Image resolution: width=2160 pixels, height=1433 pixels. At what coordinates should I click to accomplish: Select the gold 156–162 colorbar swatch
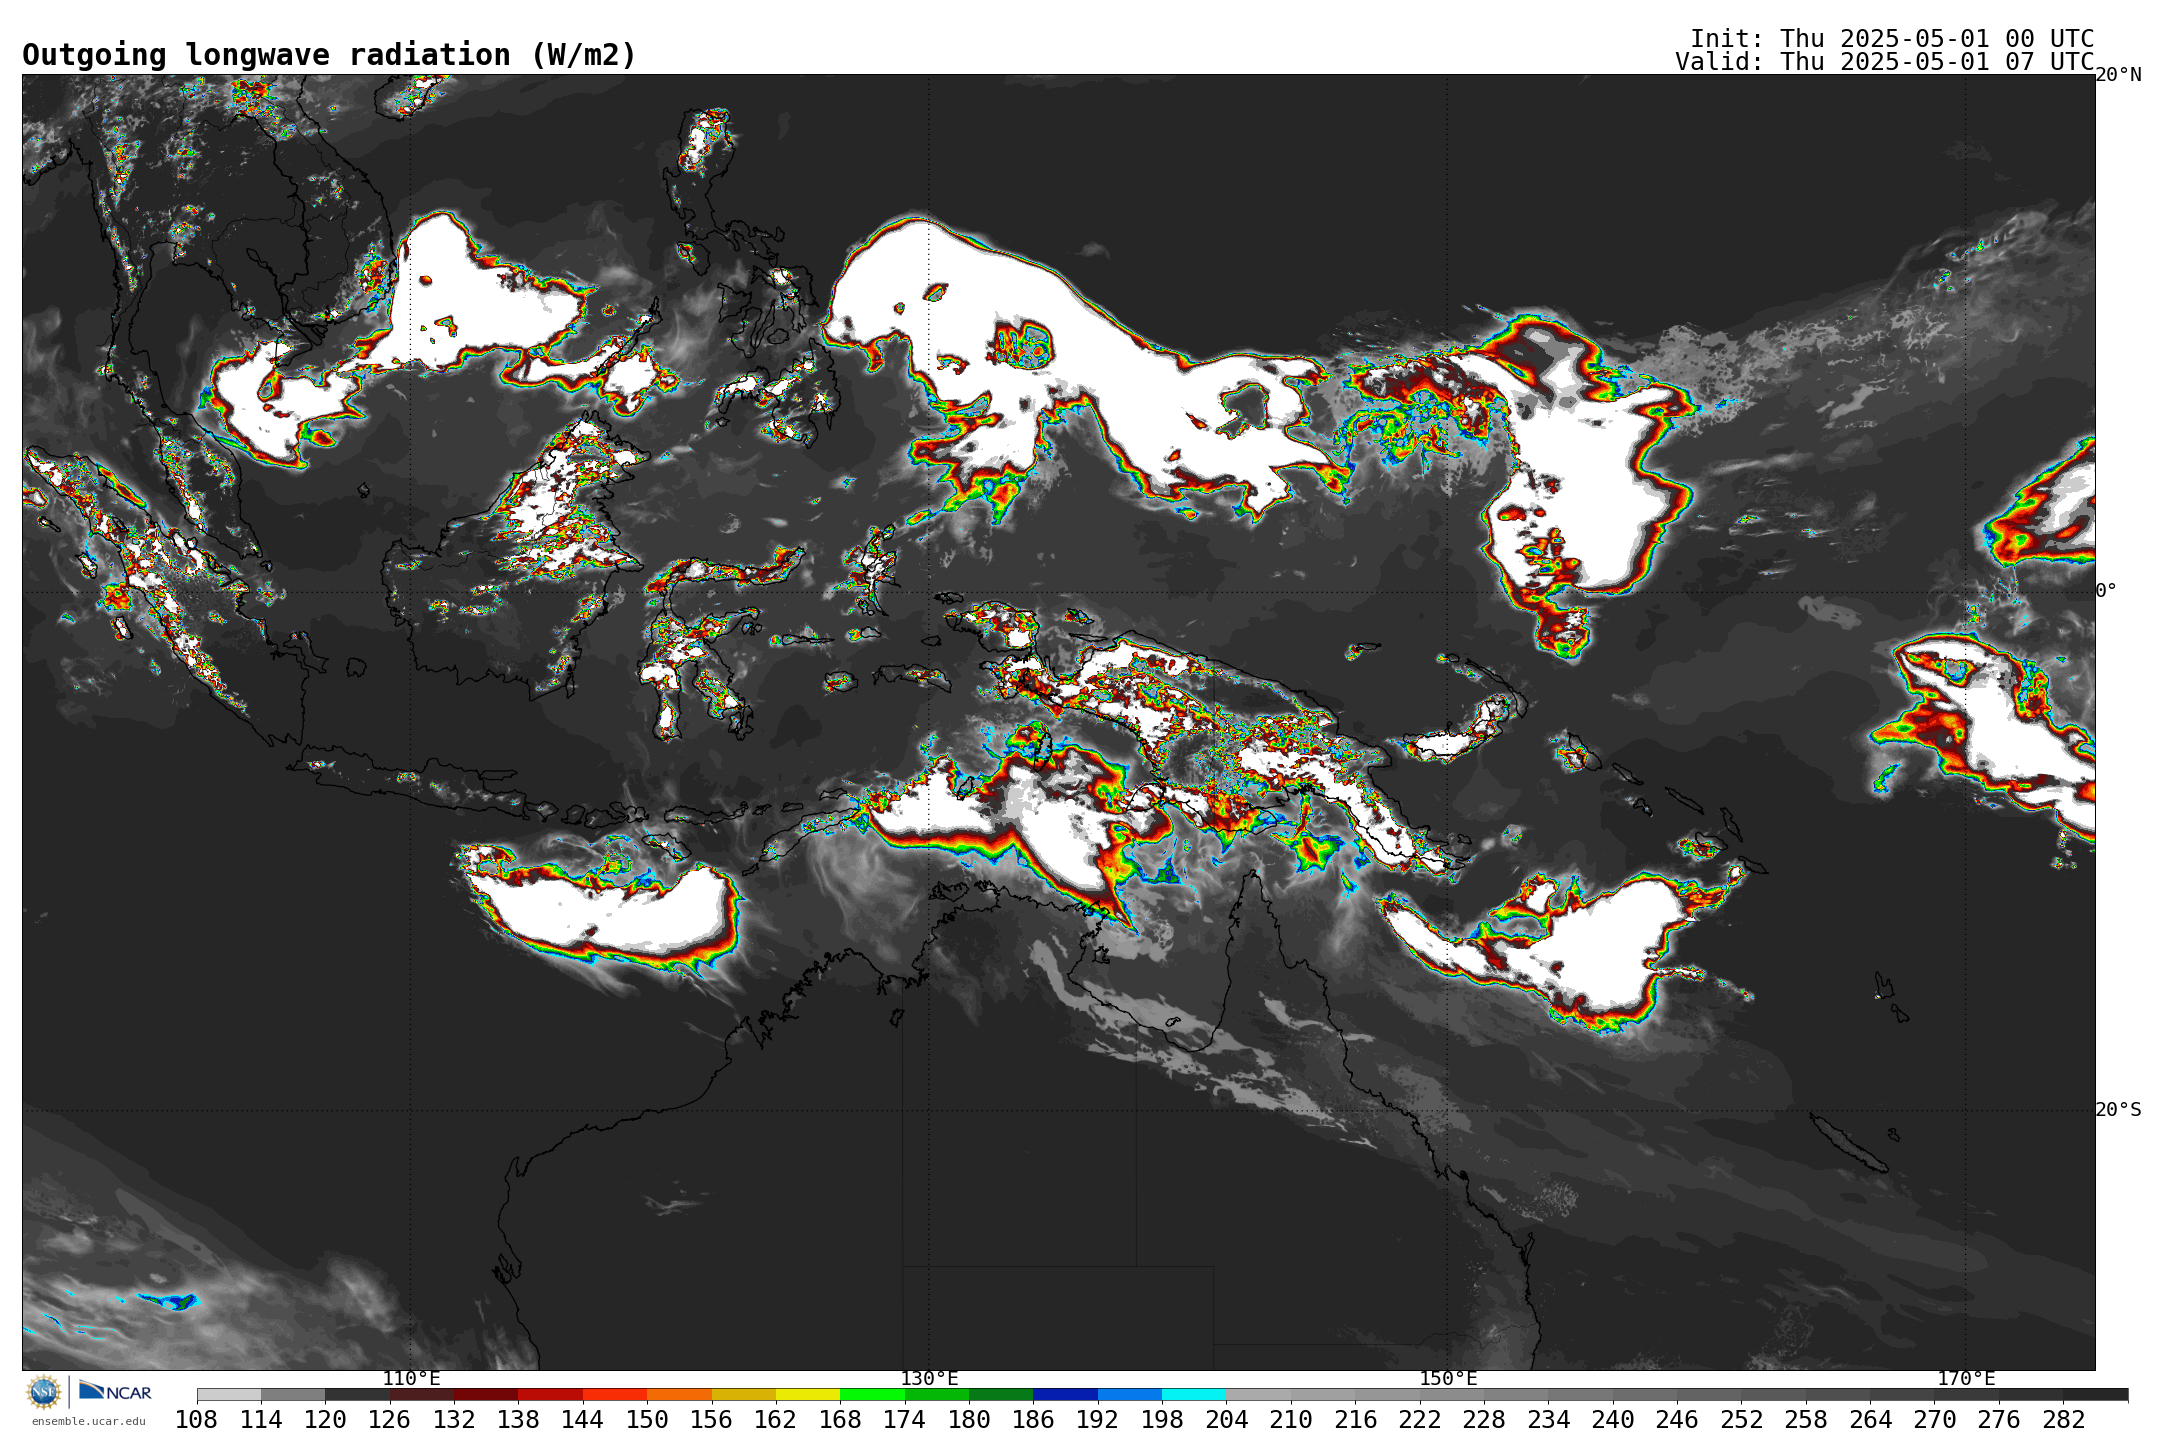(x=743, y=1394)
